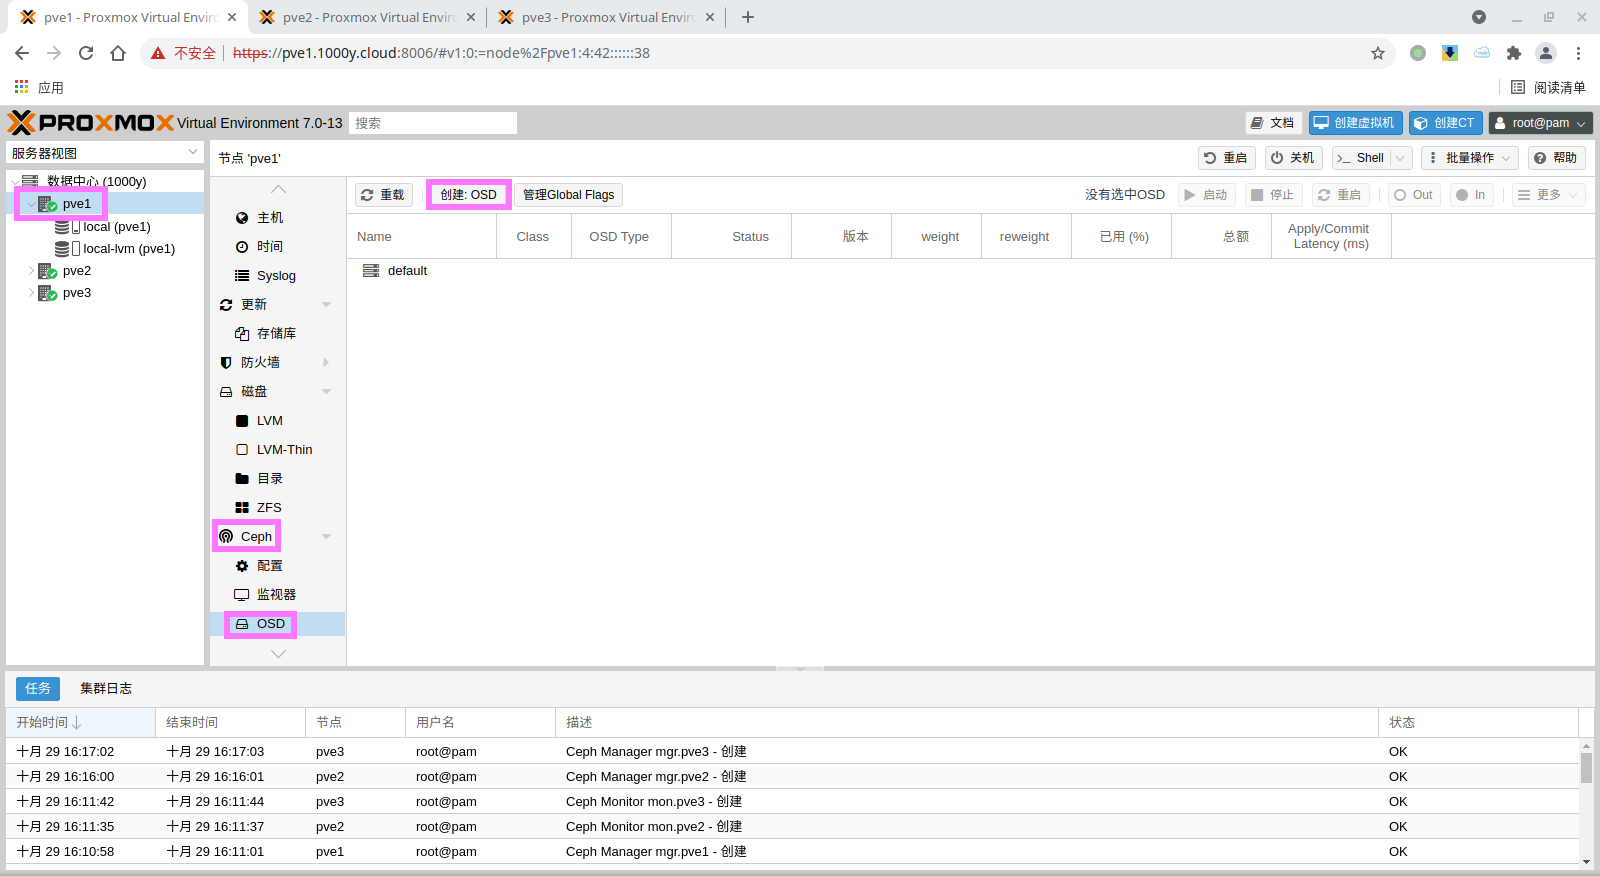This screenshot has height=876, width=1600.
Task: Click the 创建: OSD button
Action: (x=468, y=195)
